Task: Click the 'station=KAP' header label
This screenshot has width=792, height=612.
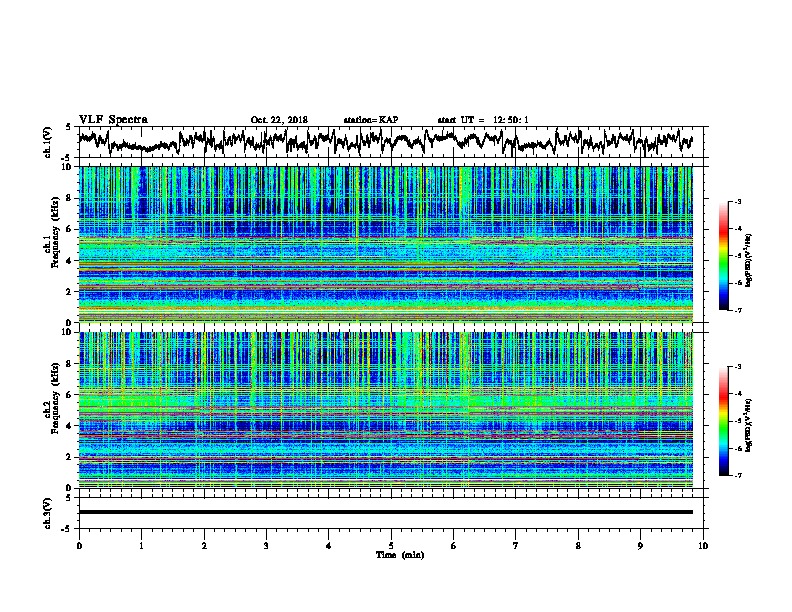Action: click(x=371, y=120)
